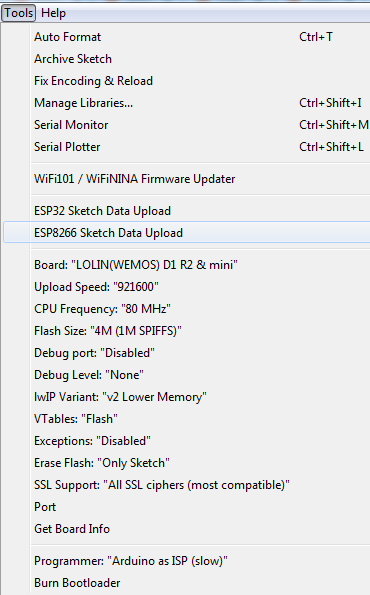Viewport: 370px width, 595px height.
Task: Launch the Serial Monitor
Action: point(186,125)
